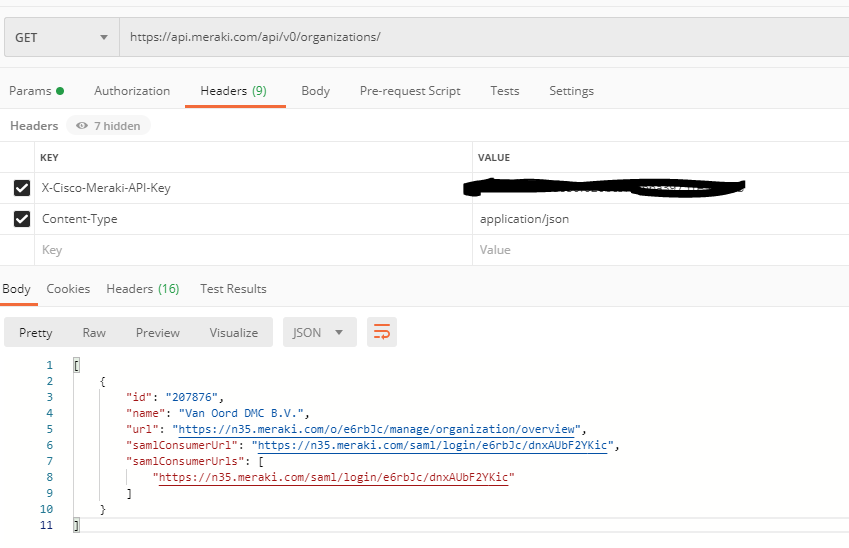The width and height of the screenshot is (849, 548).
Task: Click the request URL input field
Action: [480, 38]
